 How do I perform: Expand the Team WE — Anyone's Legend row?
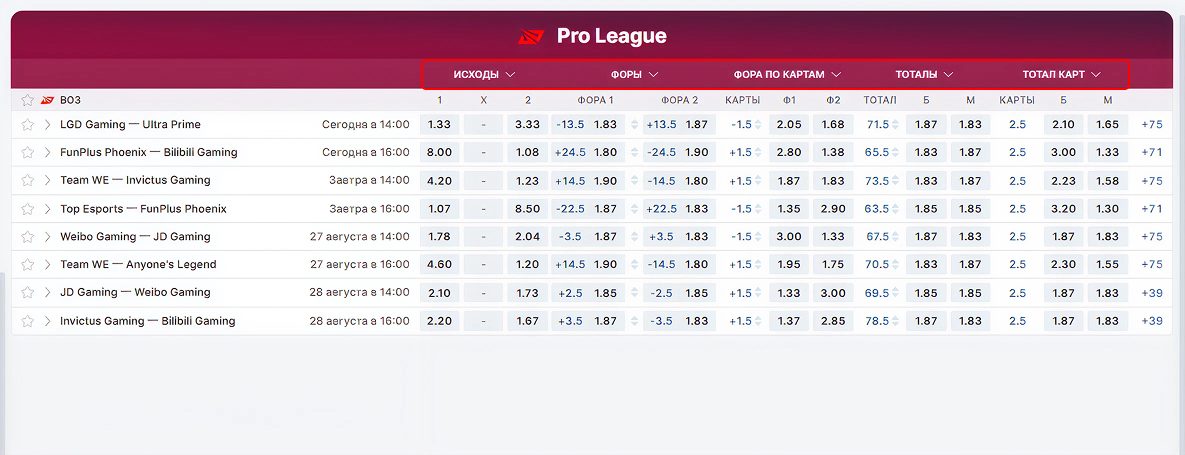point(47,265)
